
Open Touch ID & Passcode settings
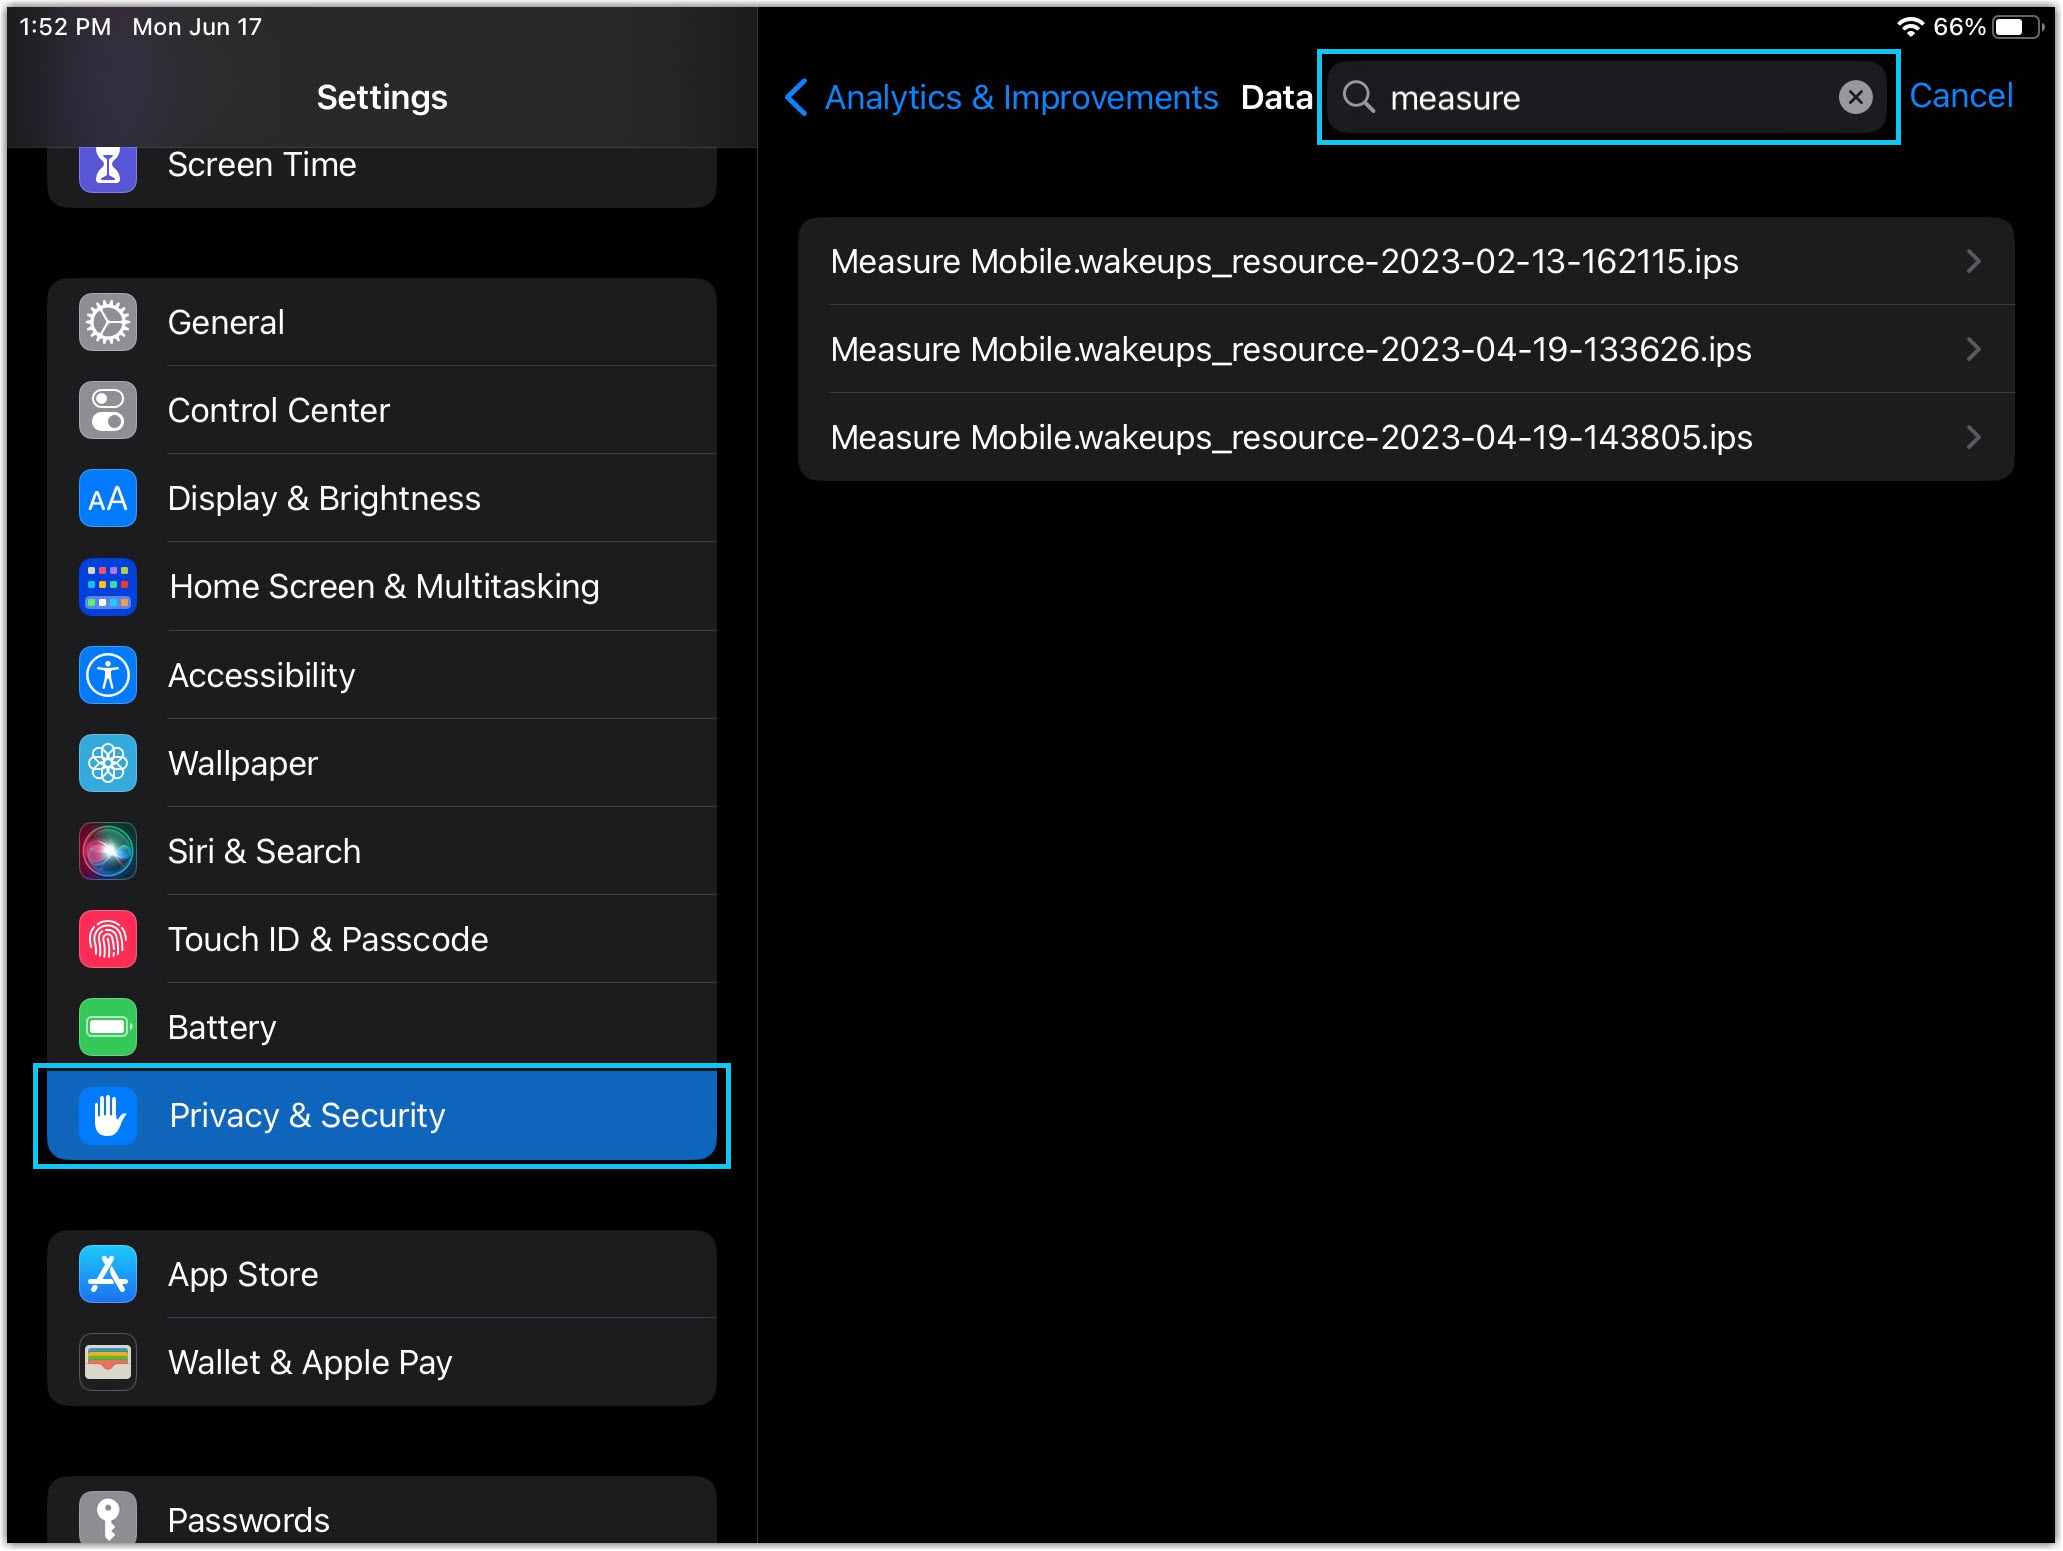point(382,939)
